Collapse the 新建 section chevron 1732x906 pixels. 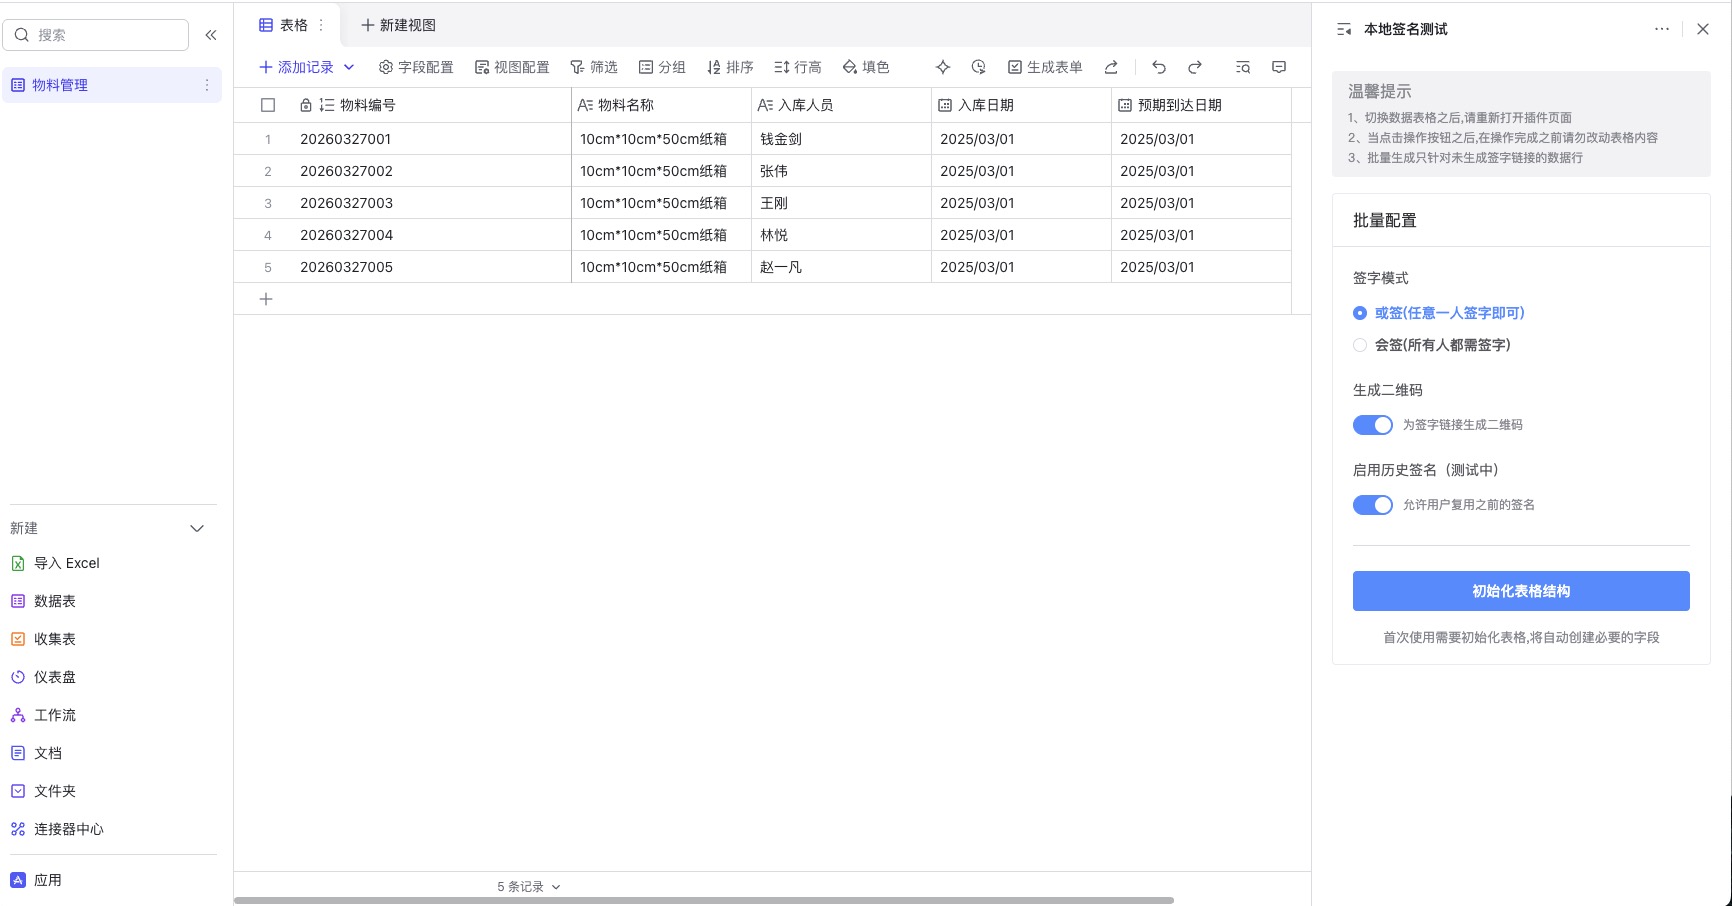[197, 528]
